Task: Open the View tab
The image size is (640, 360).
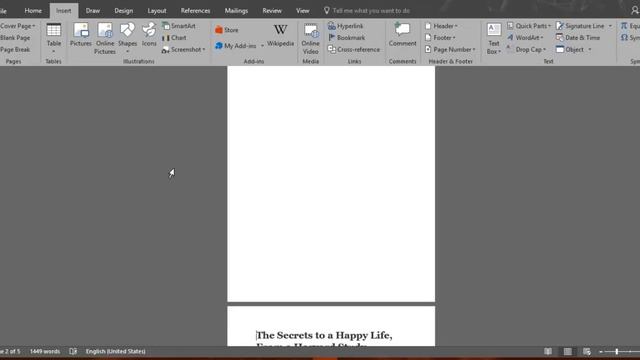Action: [302, 11]
